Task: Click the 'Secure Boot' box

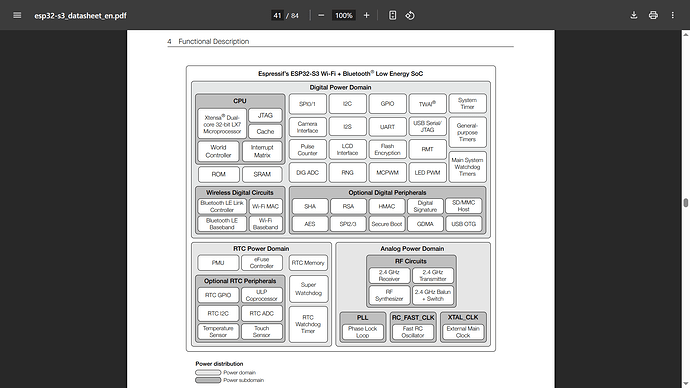Action: 387,224
